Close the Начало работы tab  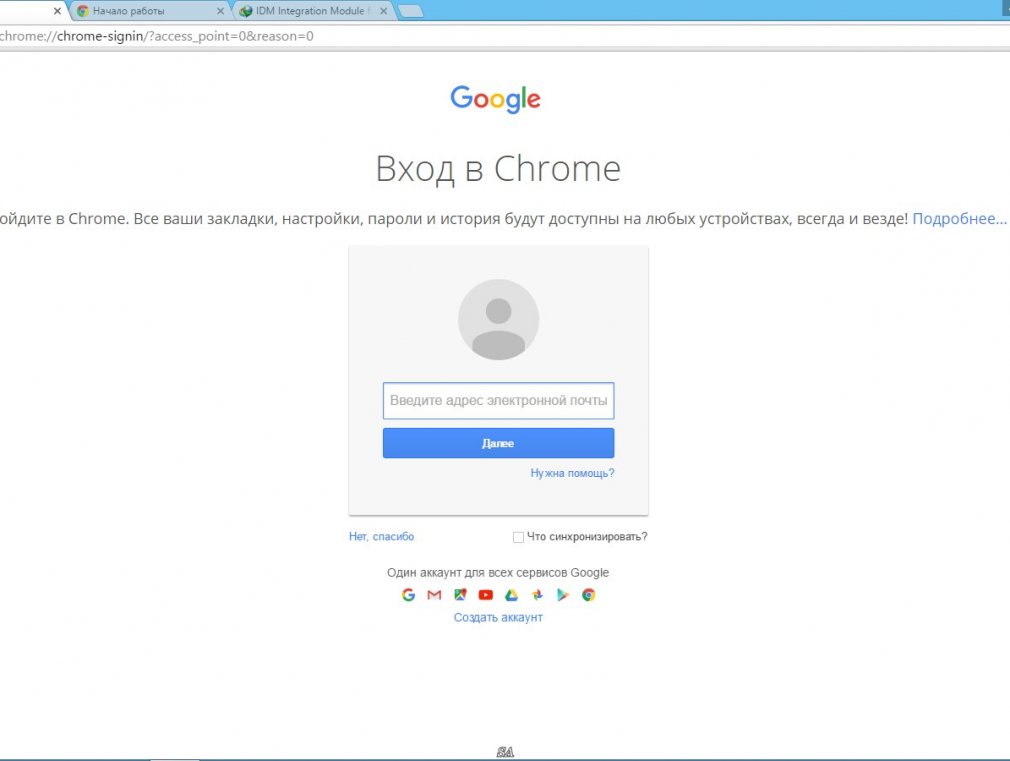(220, 11)
